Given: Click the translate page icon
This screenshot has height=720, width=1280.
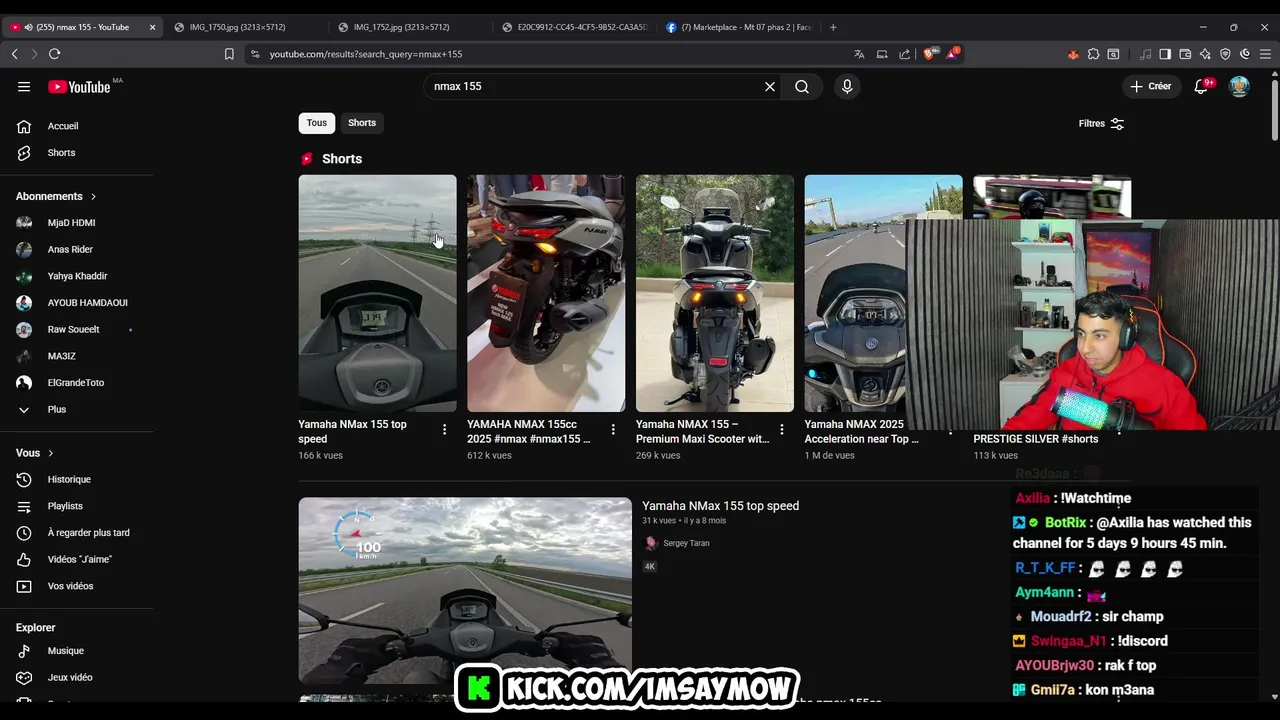Looking at the screenshot, I should [x=859, y=54].
